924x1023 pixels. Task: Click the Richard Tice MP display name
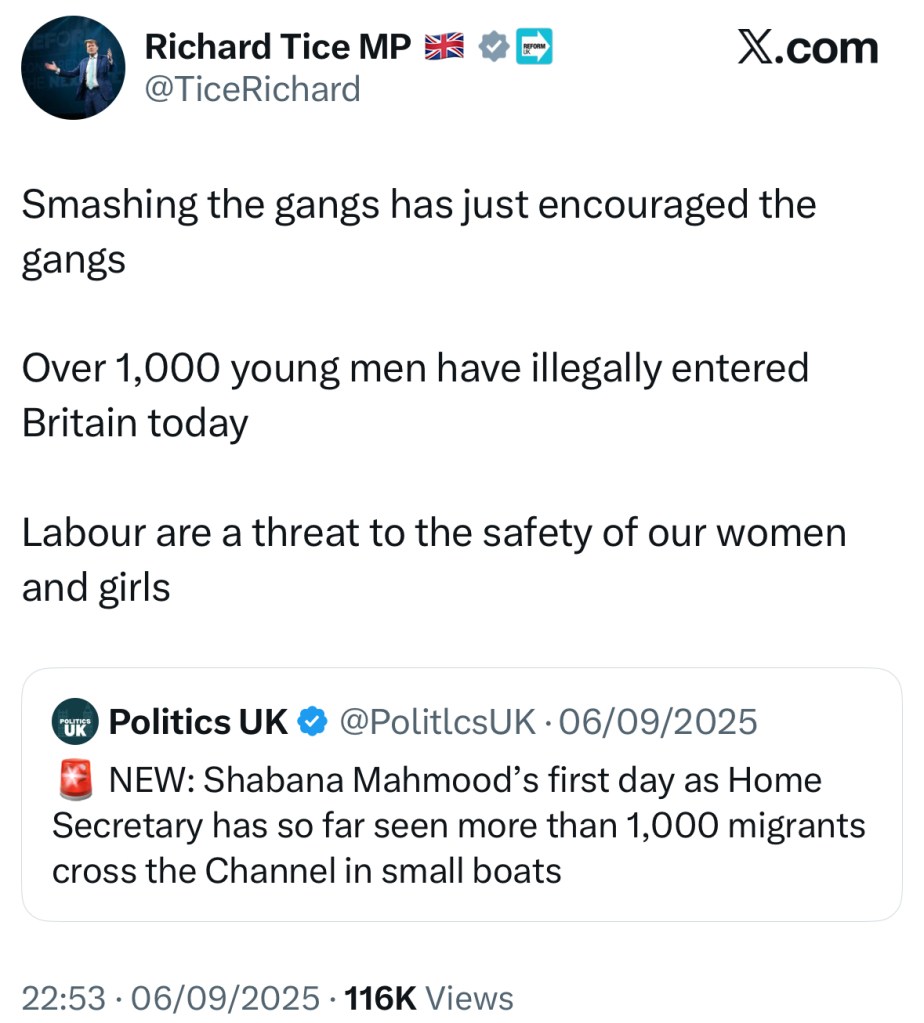point(278,47)
